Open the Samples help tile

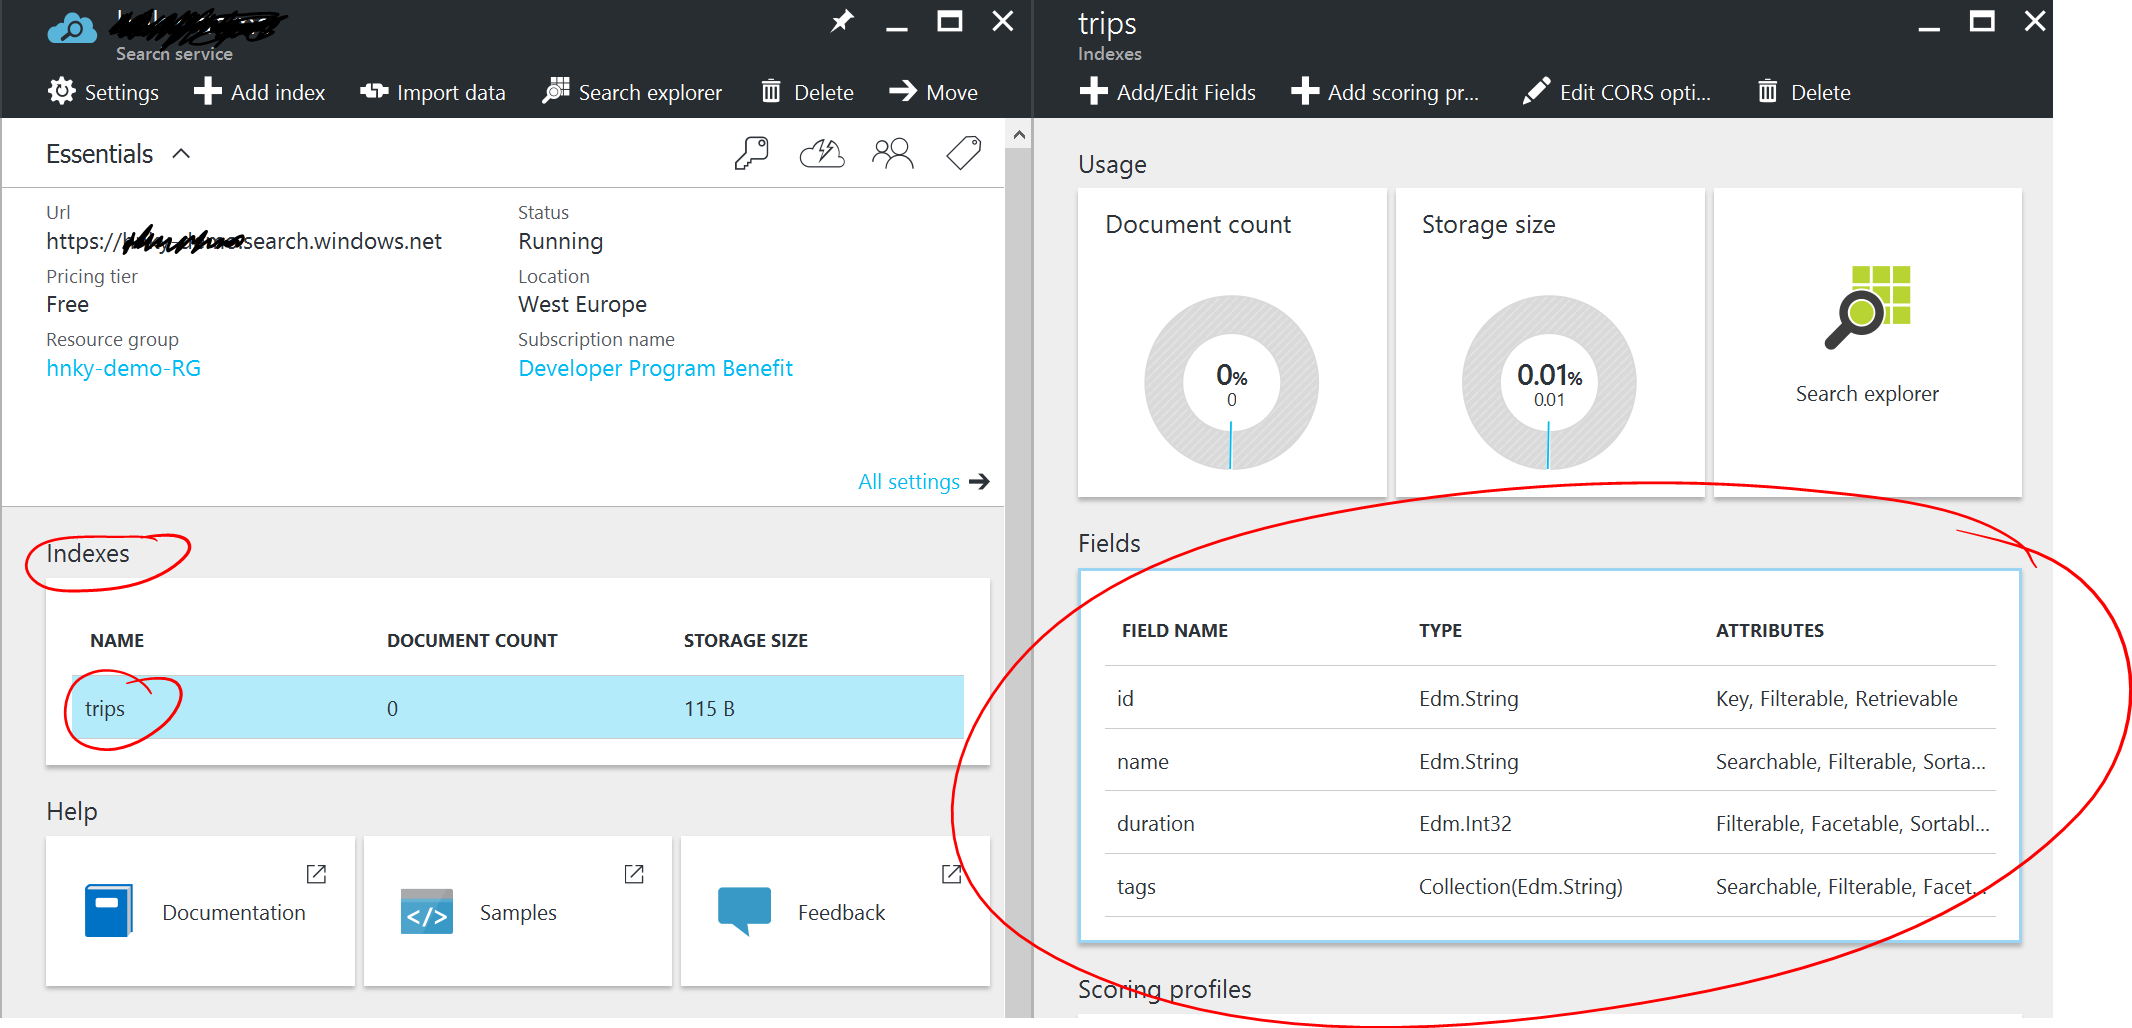(517, 911)
